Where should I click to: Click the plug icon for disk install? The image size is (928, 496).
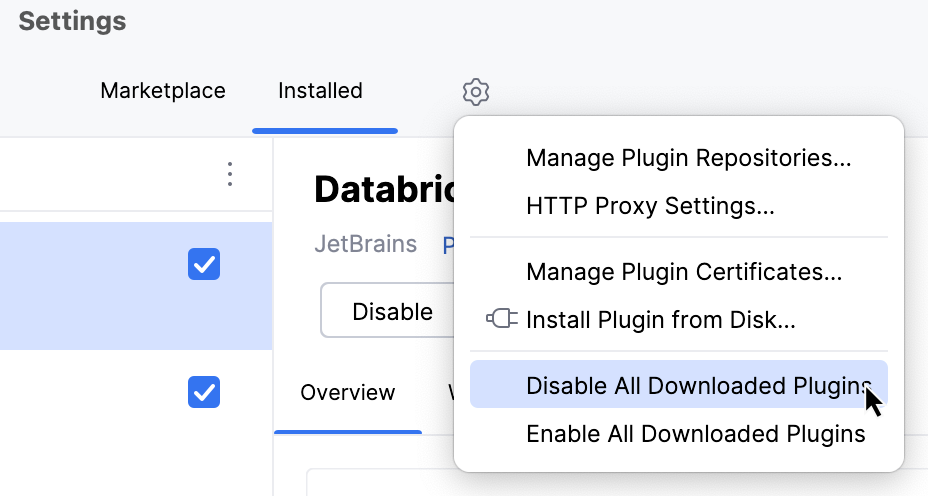click(501, 320)
